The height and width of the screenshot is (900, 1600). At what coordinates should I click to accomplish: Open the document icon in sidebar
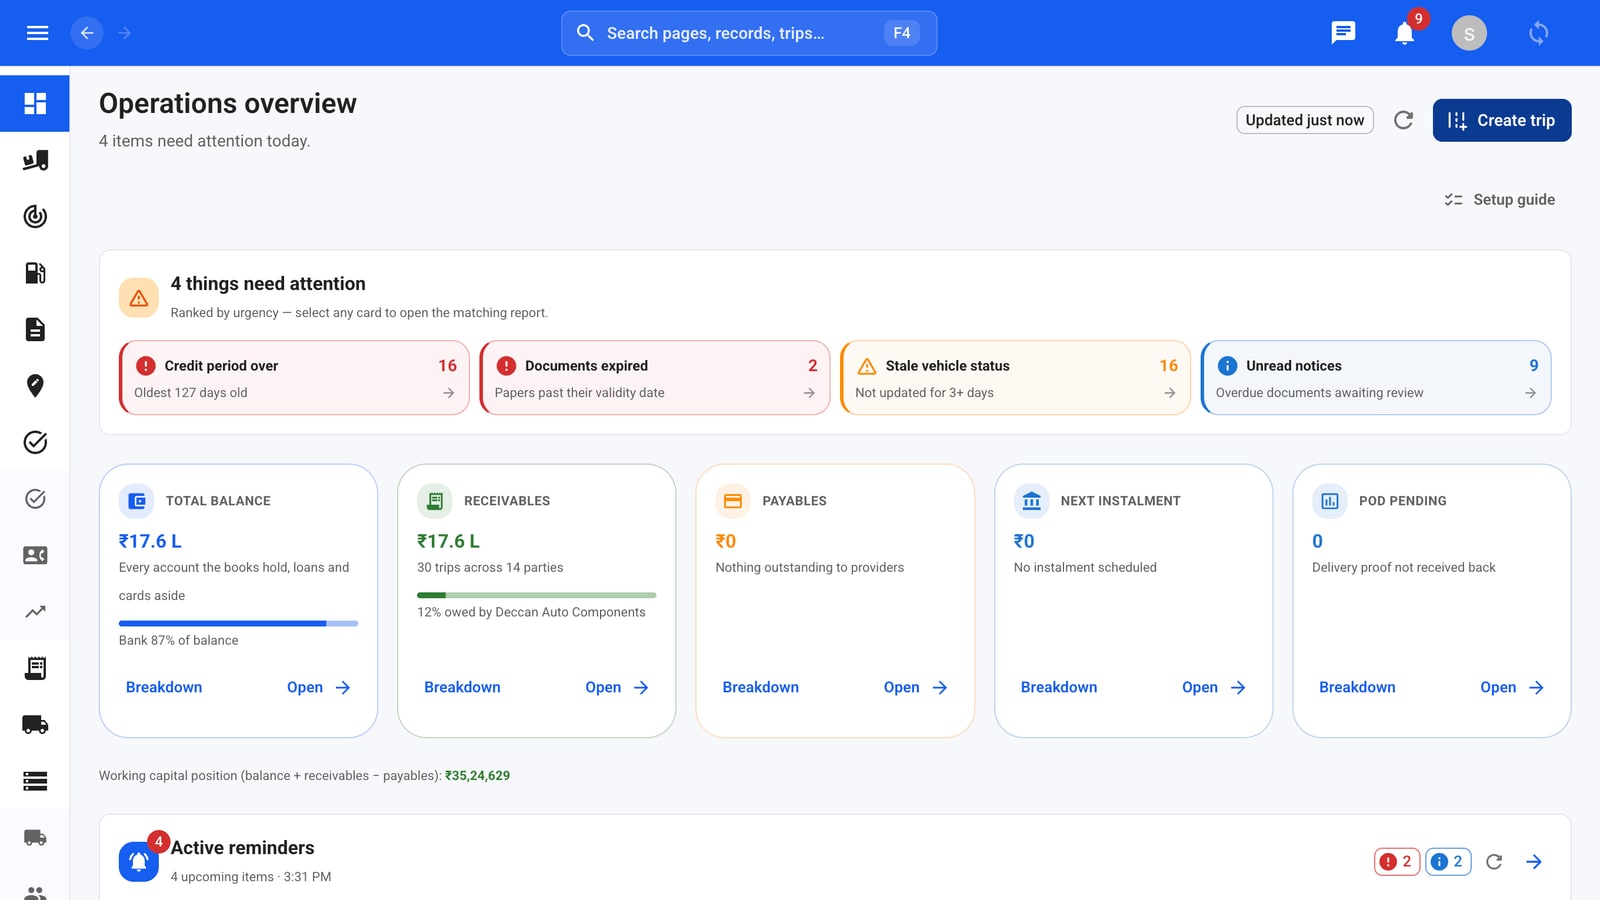pos(35,329)
